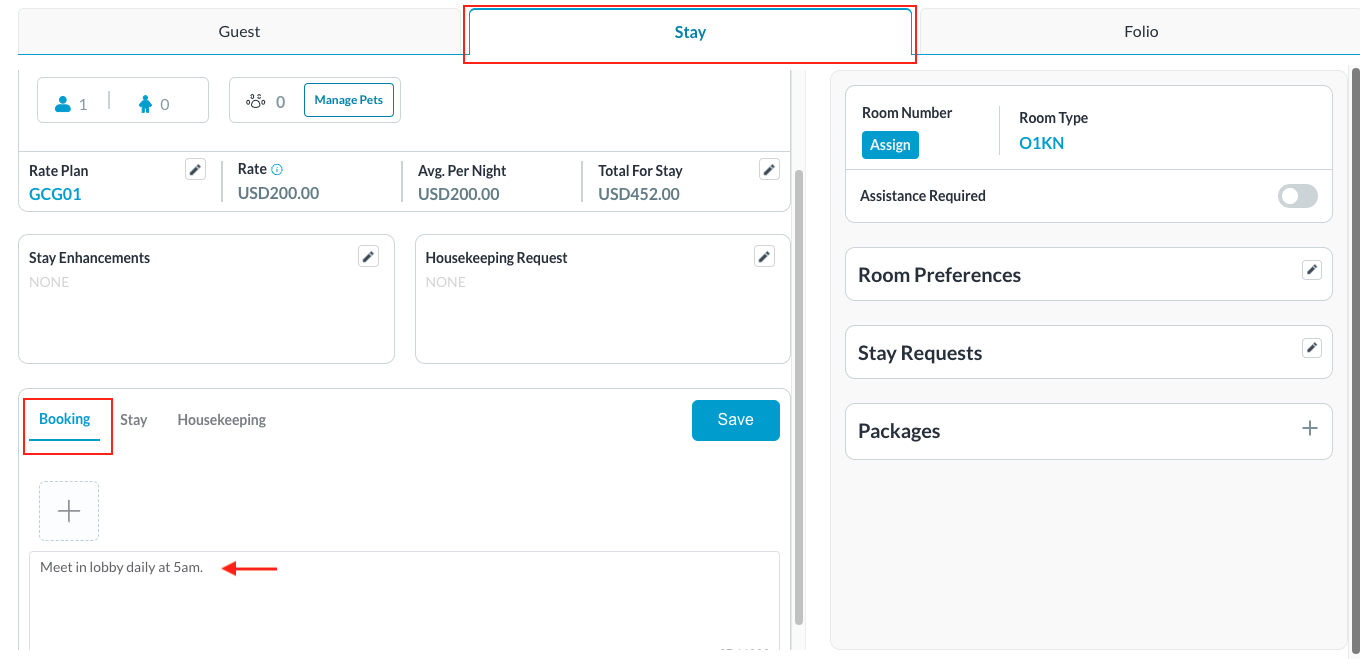
Task: Toggle the Assistance Required switch
Action: click(1297, 196)
